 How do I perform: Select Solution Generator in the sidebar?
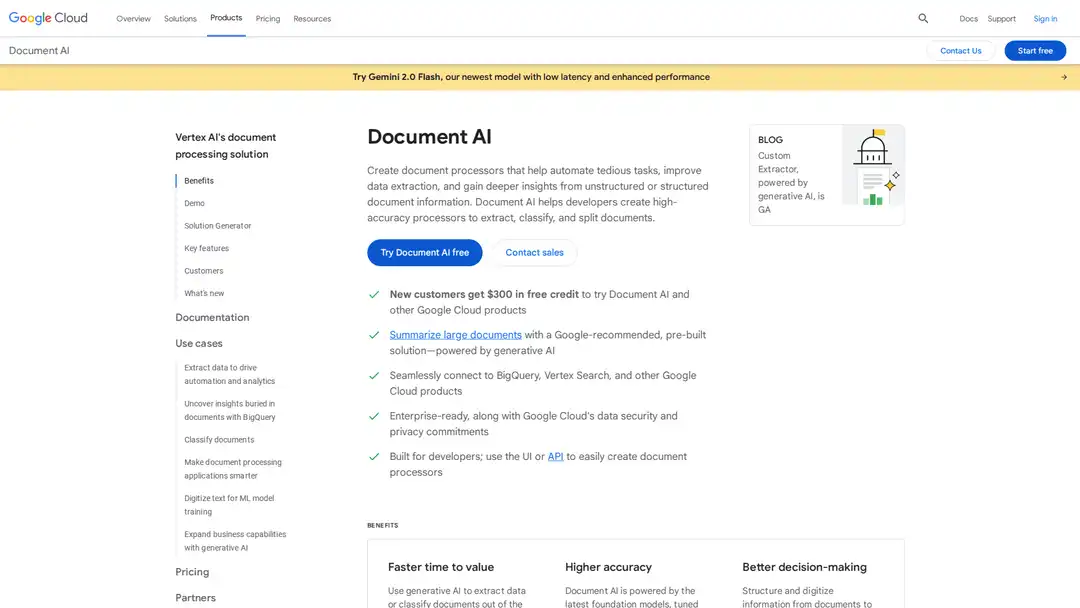click(x=218, y=226)
